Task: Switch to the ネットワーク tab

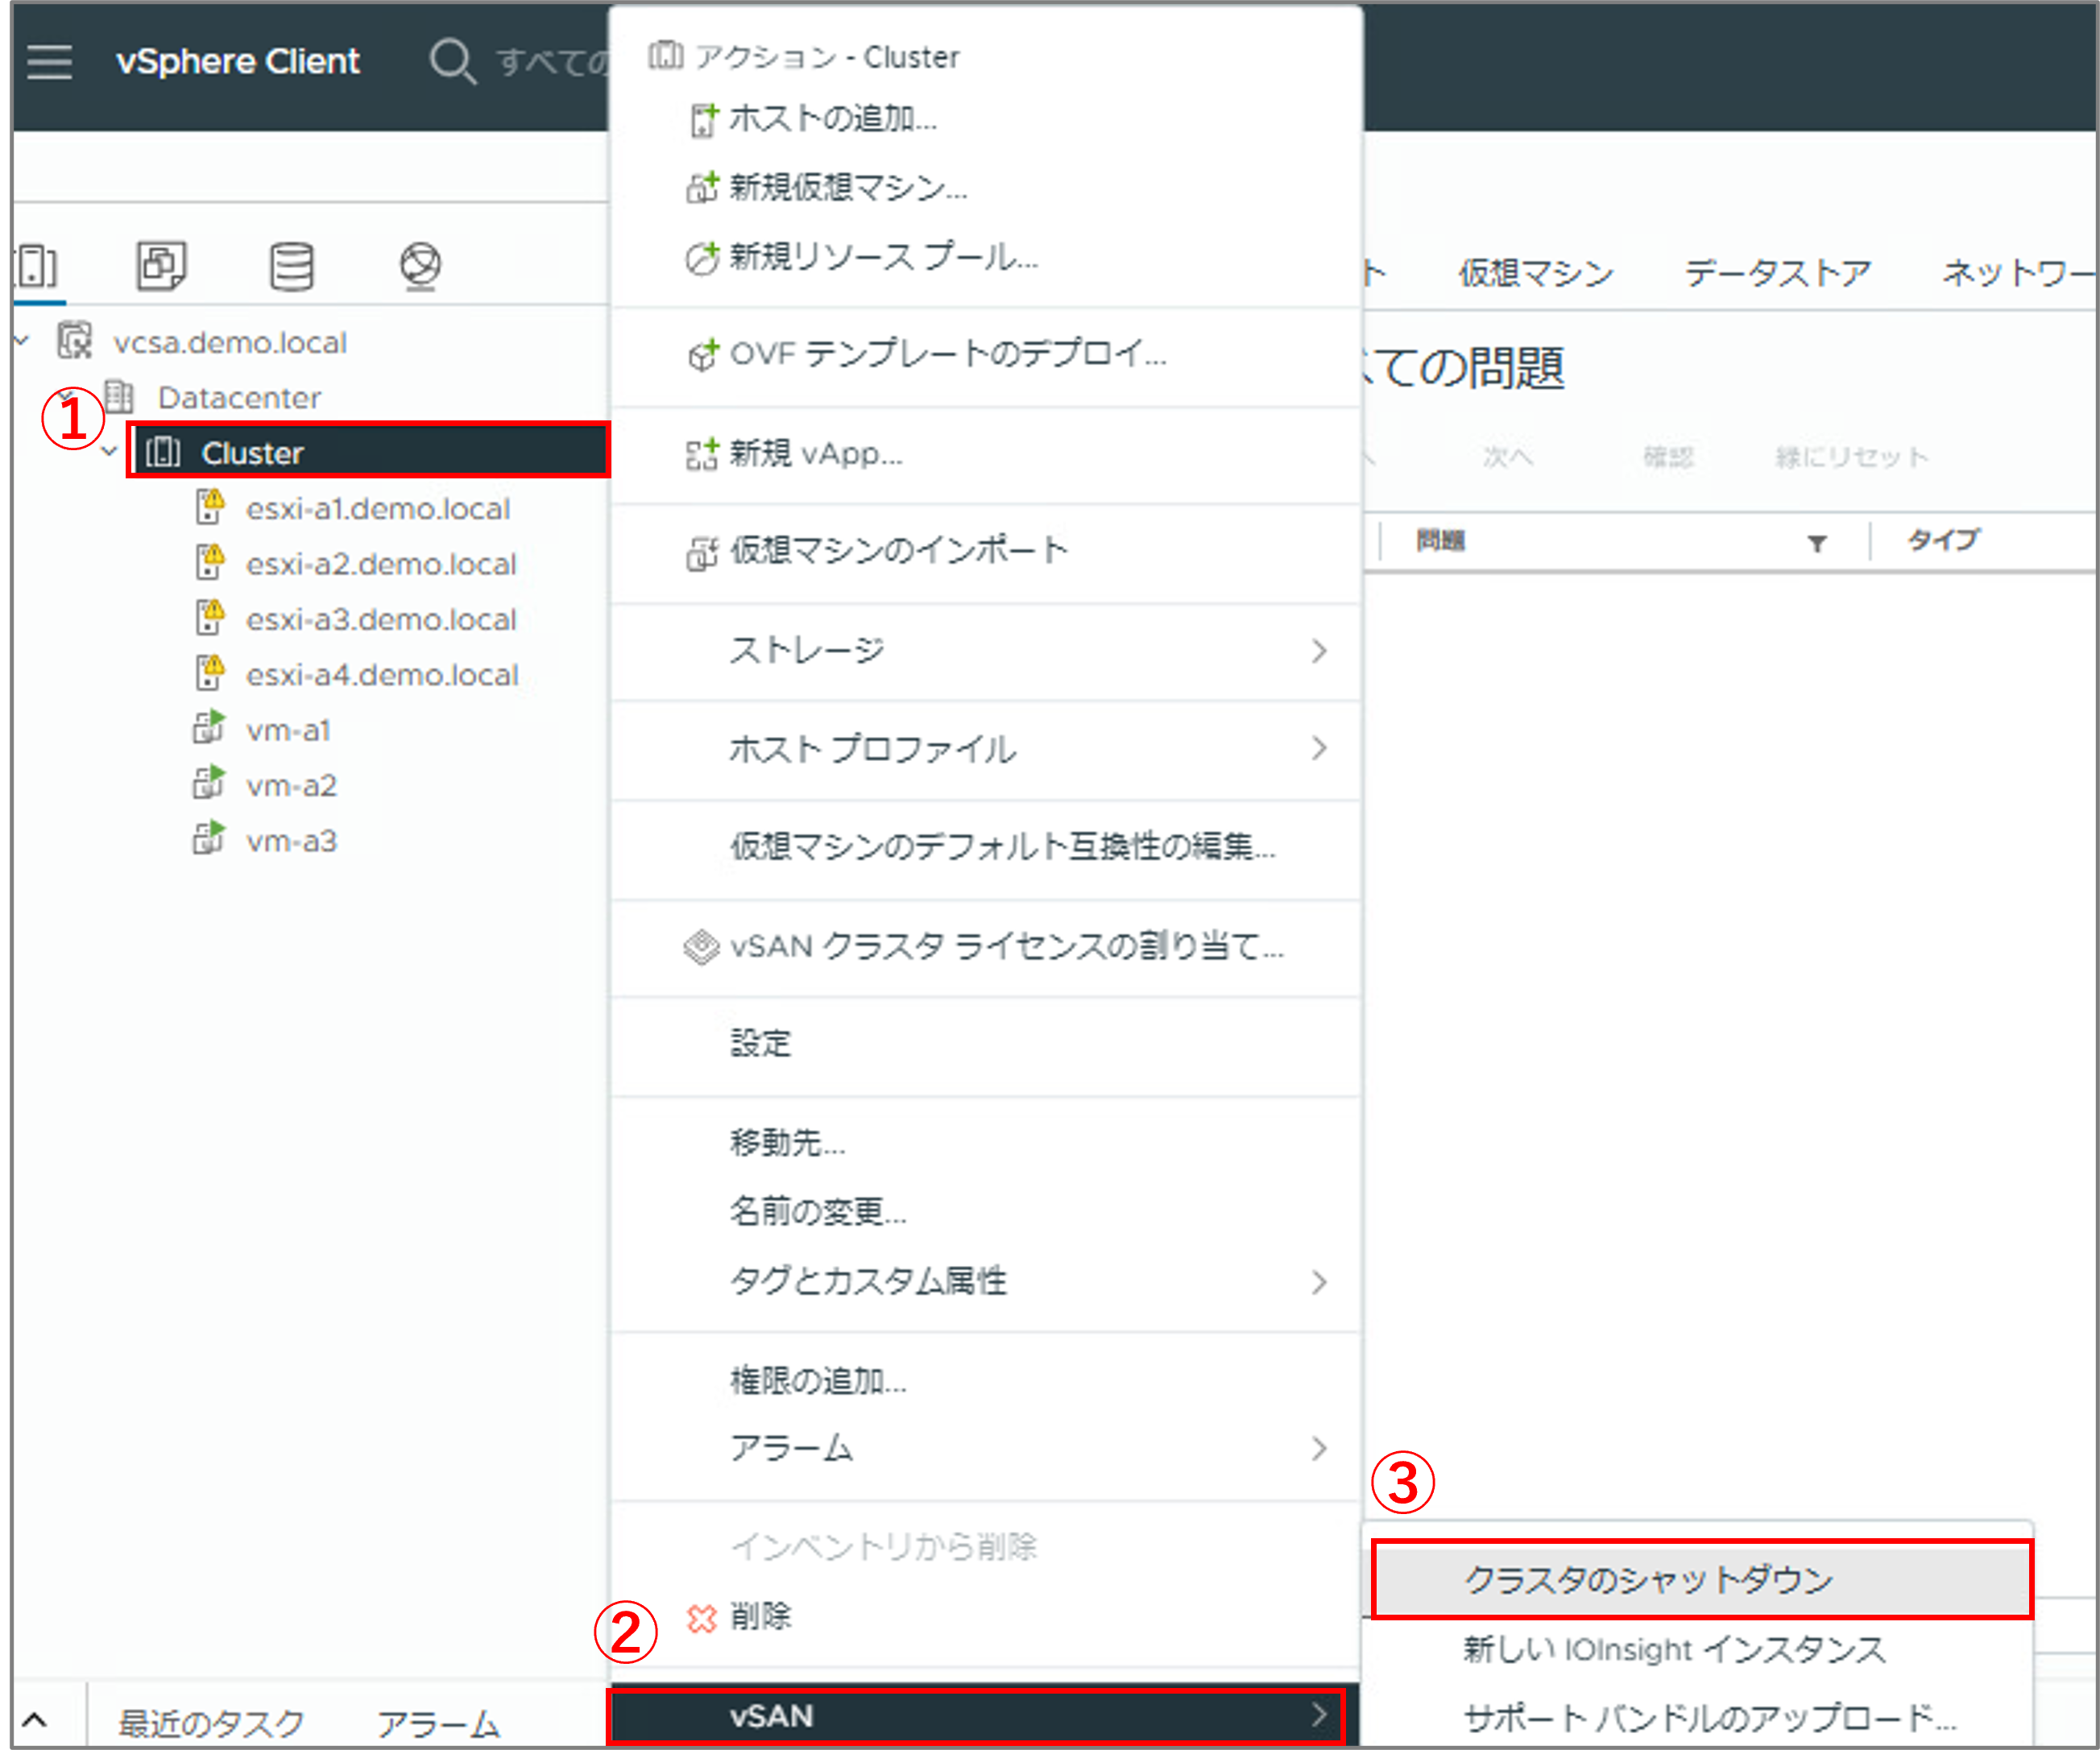Action: point(2017,272)
